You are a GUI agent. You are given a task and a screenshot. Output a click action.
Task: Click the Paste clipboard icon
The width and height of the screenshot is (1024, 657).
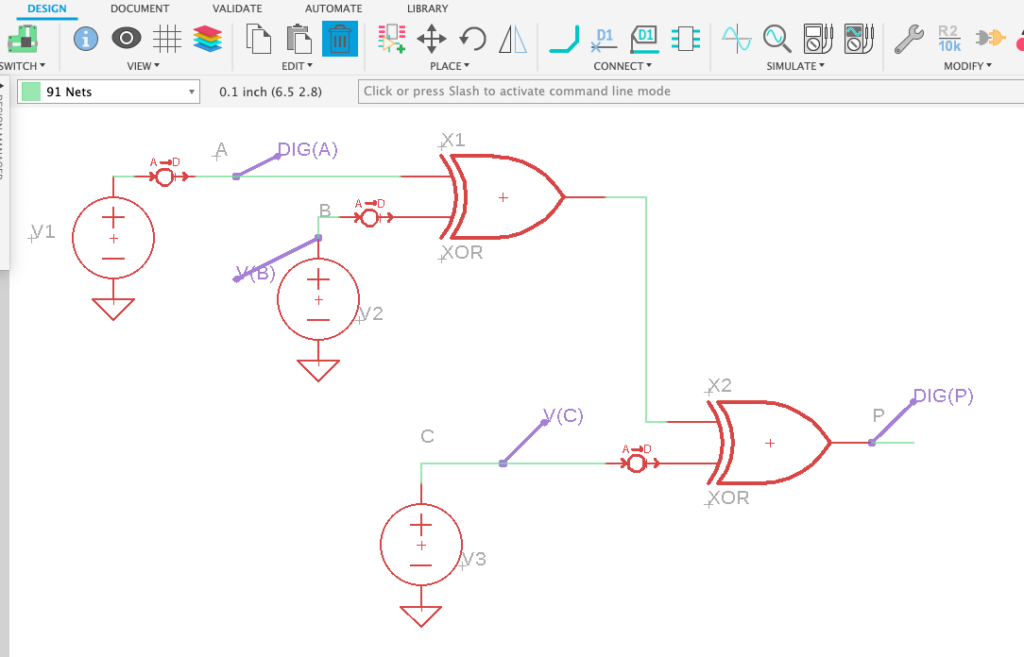click(299, 39)
